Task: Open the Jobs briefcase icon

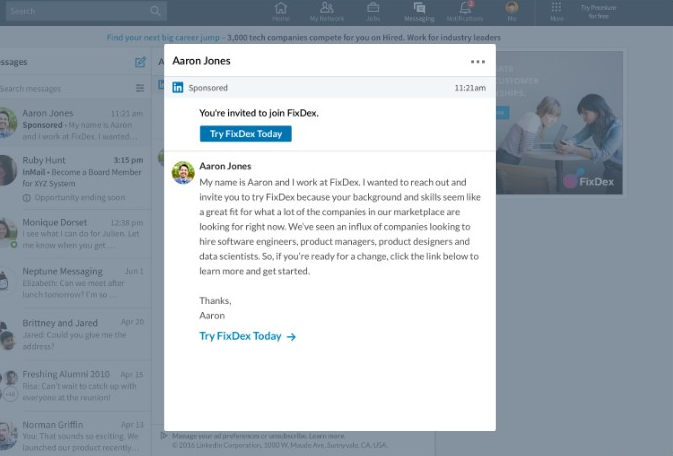Action: [x=373, y=12]
